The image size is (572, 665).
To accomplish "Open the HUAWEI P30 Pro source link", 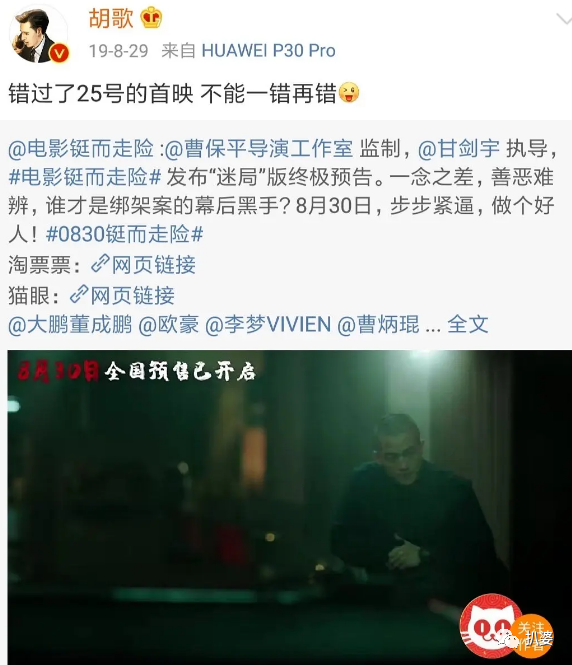I will [268, 50].
